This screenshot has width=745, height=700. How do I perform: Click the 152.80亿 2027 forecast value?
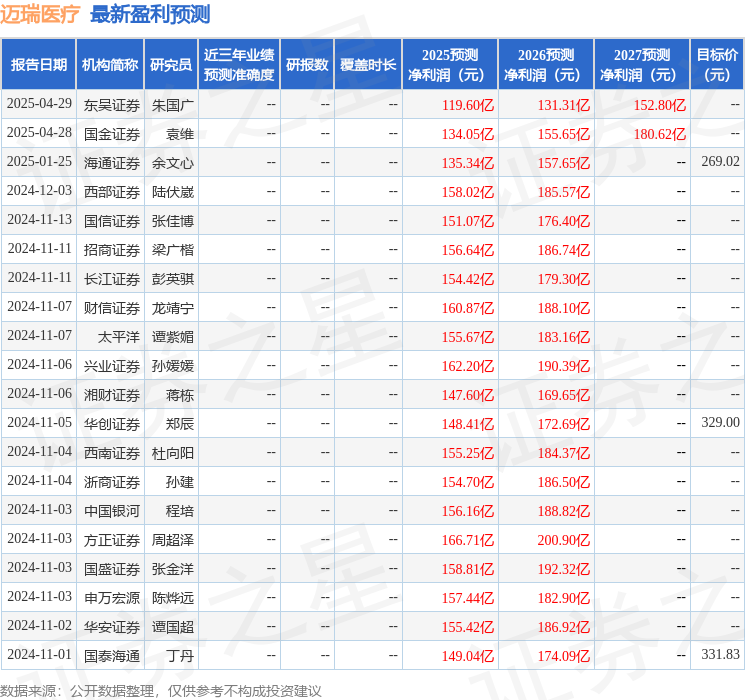tap(659, 105)
